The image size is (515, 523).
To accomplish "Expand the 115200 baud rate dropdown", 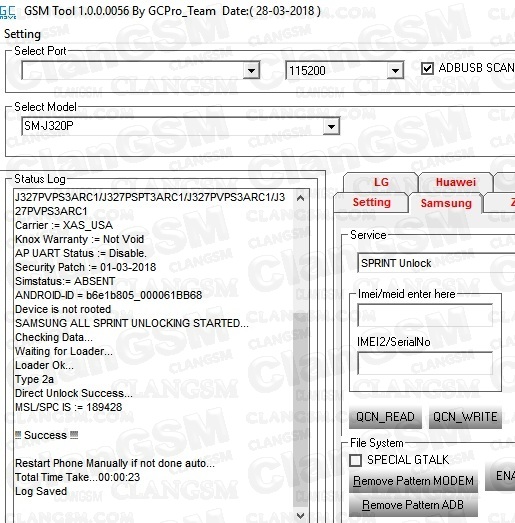I will pyautogui.click(x=395, y=70).
